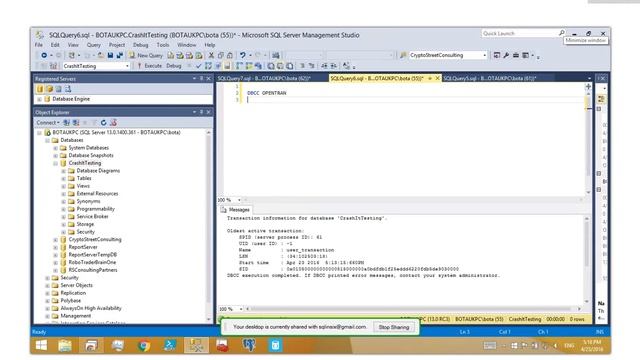Switch to the SQLQuery5.sql tab
Screen dimensions: 640x360
tap(490, 78)
